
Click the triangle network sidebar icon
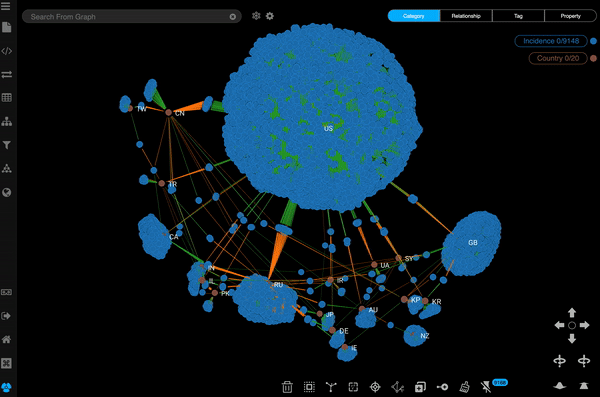tap(7, 168)
